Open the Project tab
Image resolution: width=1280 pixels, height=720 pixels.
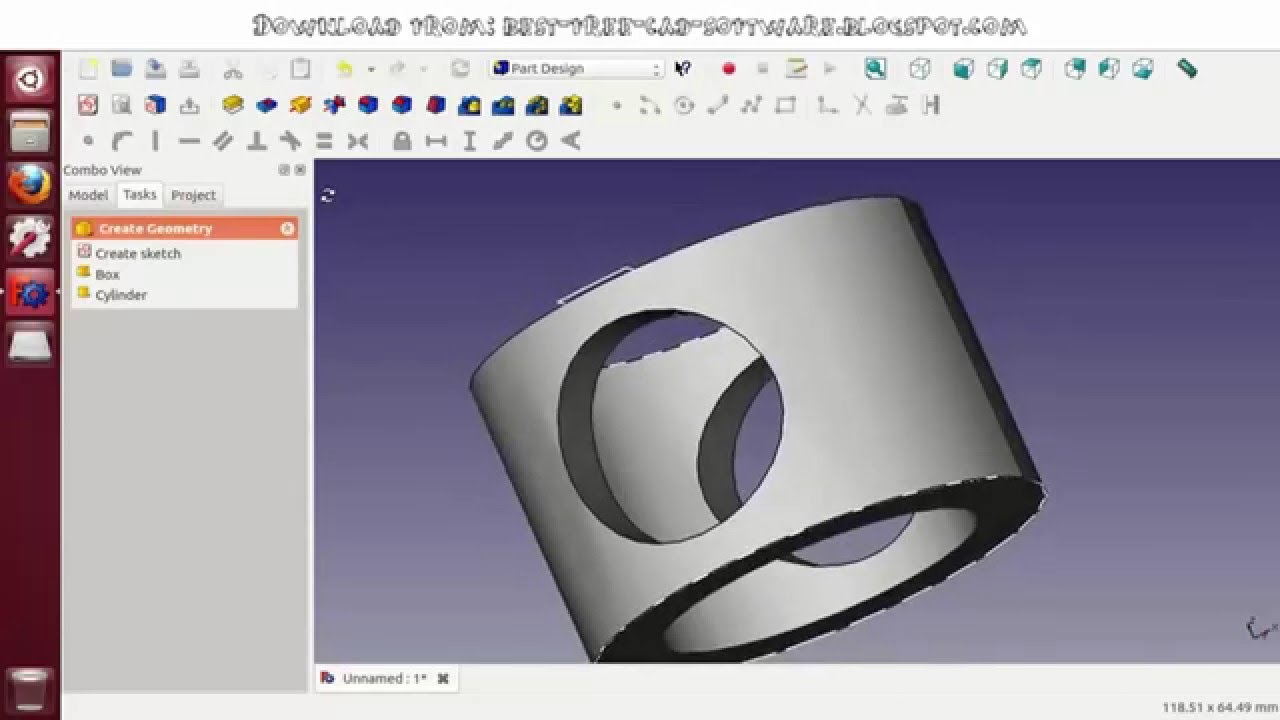tap(193, 195)
